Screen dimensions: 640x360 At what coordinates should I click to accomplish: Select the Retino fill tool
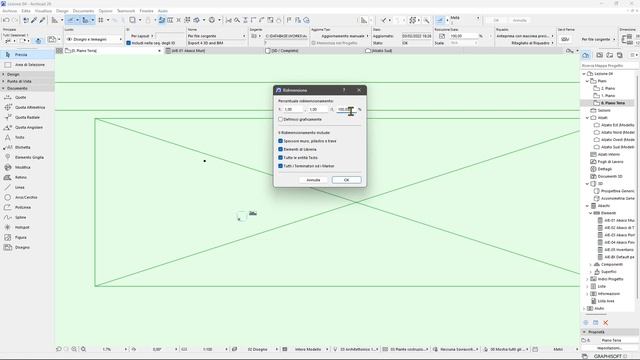click(20, 178)
